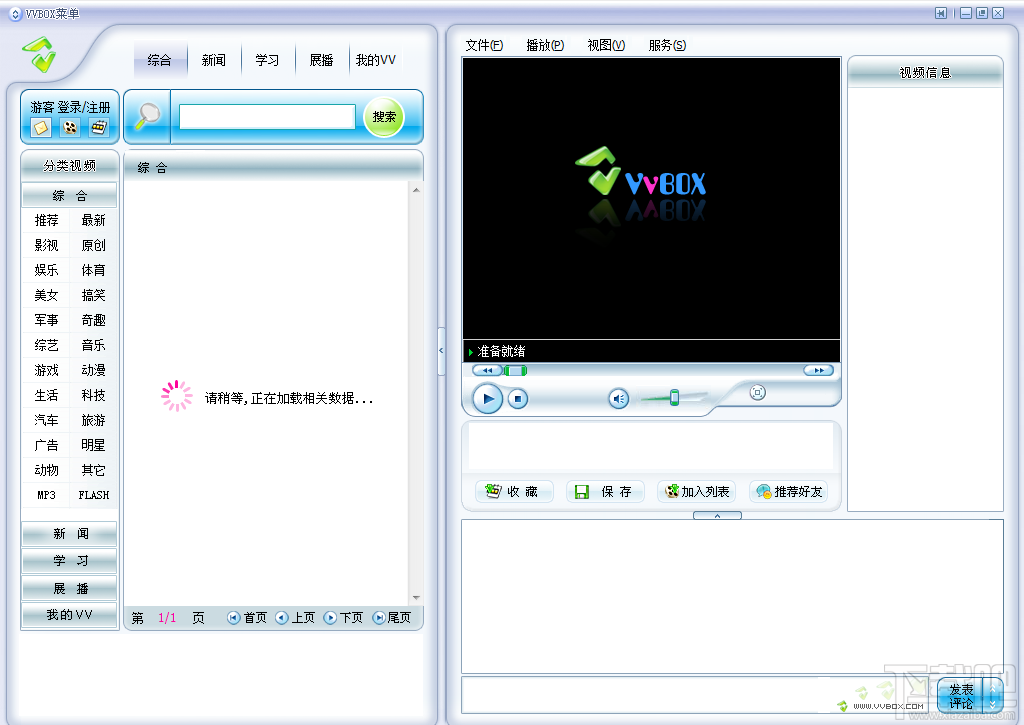Go to previous page with 上页
The image size is (1024, 725).
pyautogui.click(x=295, y=618)
